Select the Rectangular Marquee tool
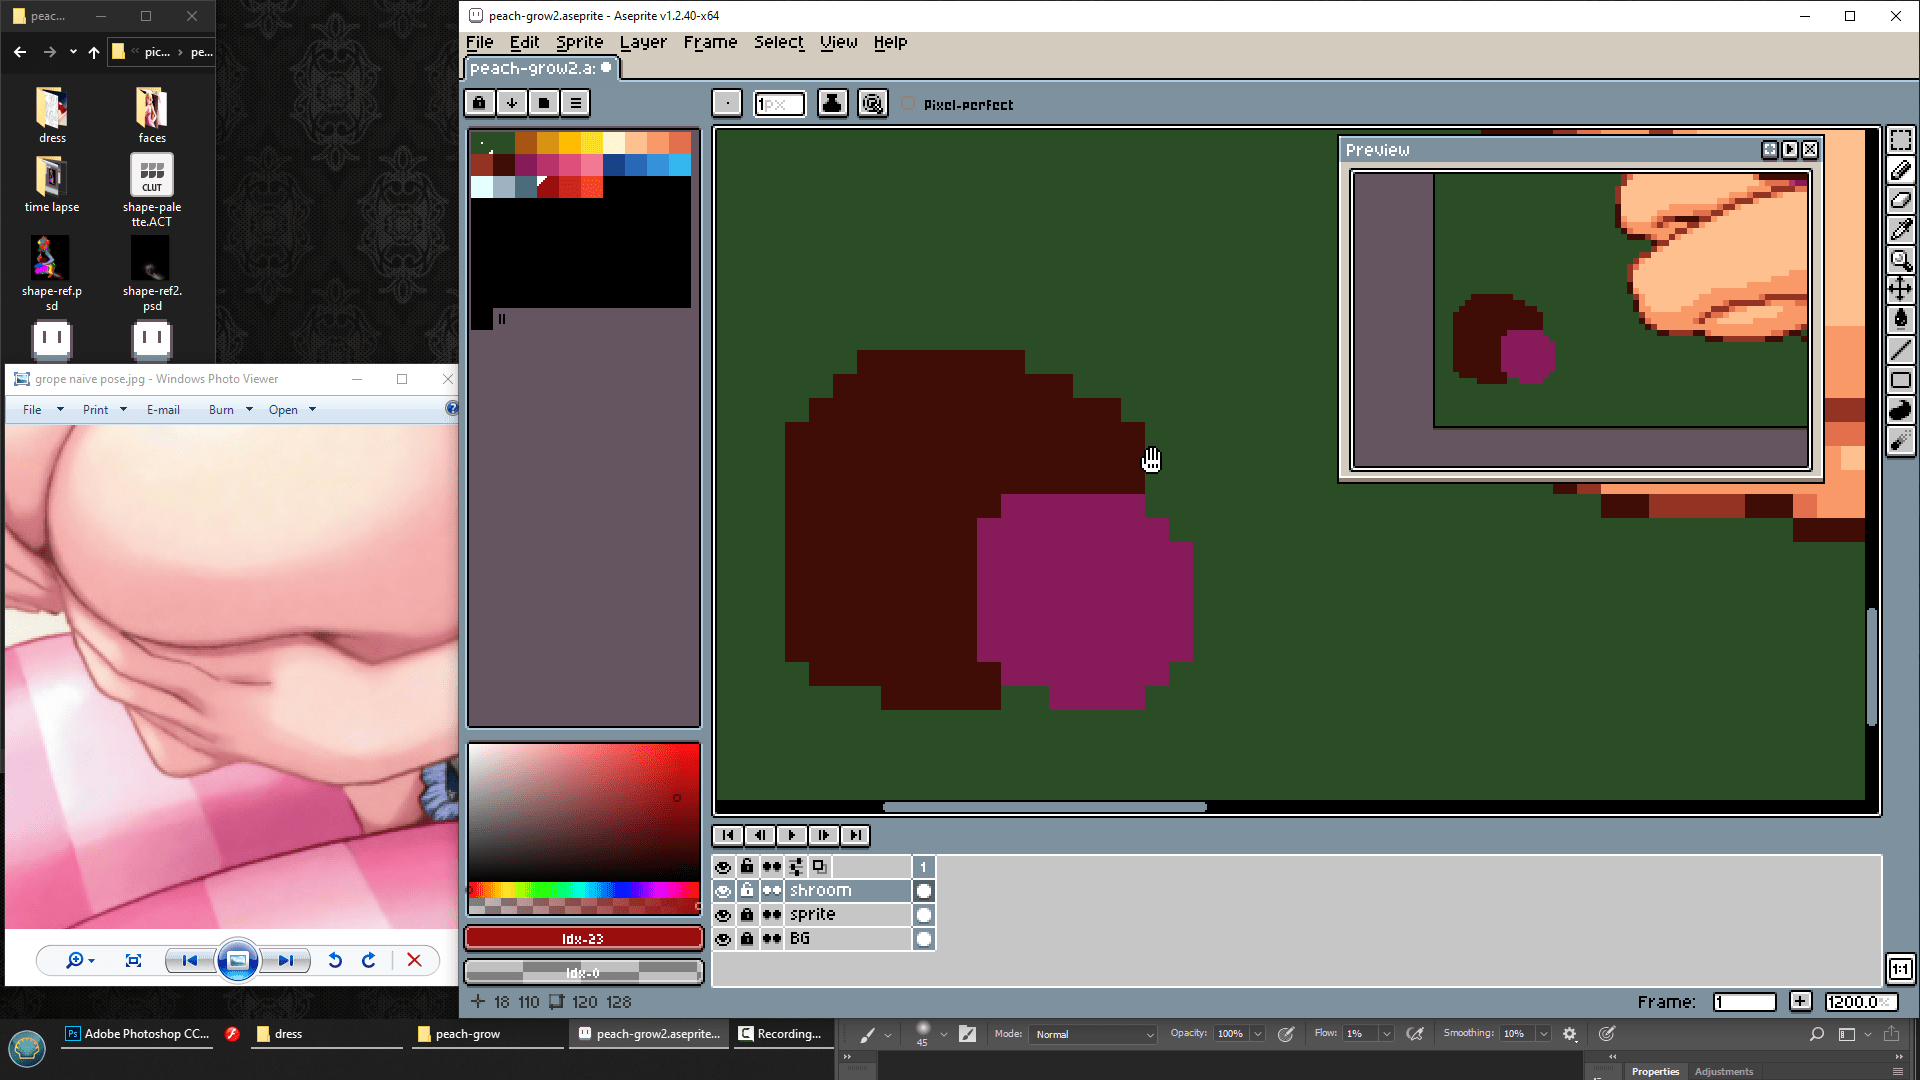 point(1900,141)
